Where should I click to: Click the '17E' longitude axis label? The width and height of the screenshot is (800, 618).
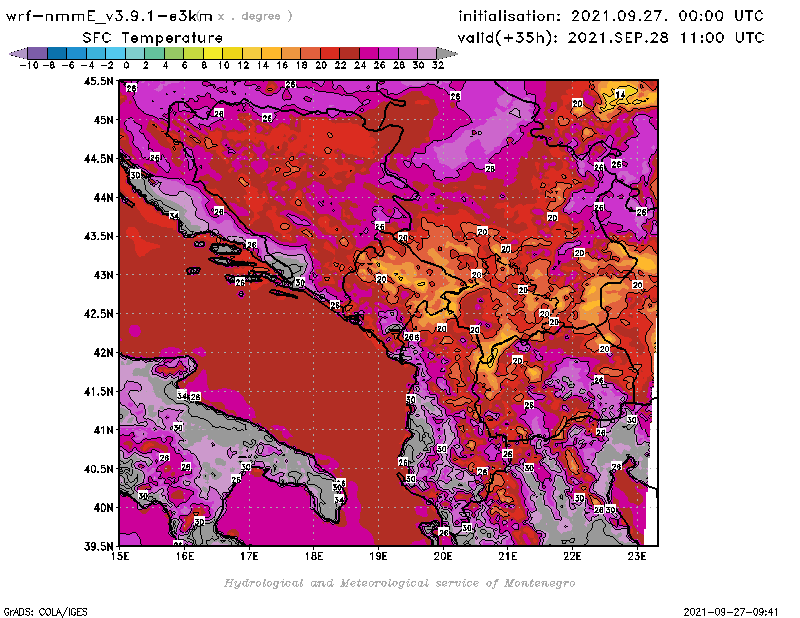(249, 556)
